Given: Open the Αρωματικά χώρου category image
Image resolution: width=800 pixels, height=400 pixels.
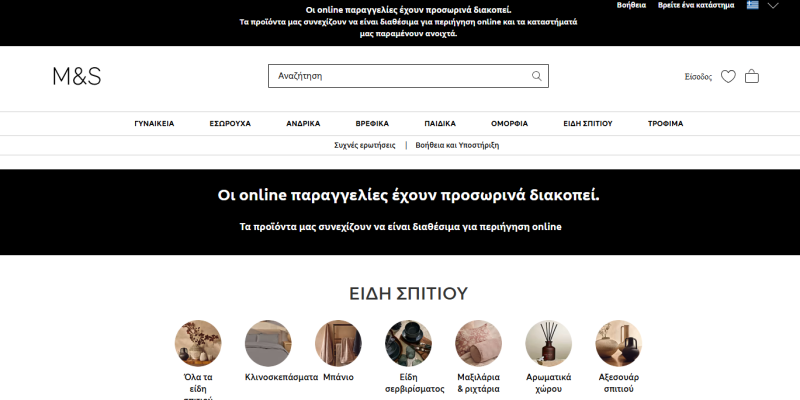Looking at the screenshot, I should [548, 343].
